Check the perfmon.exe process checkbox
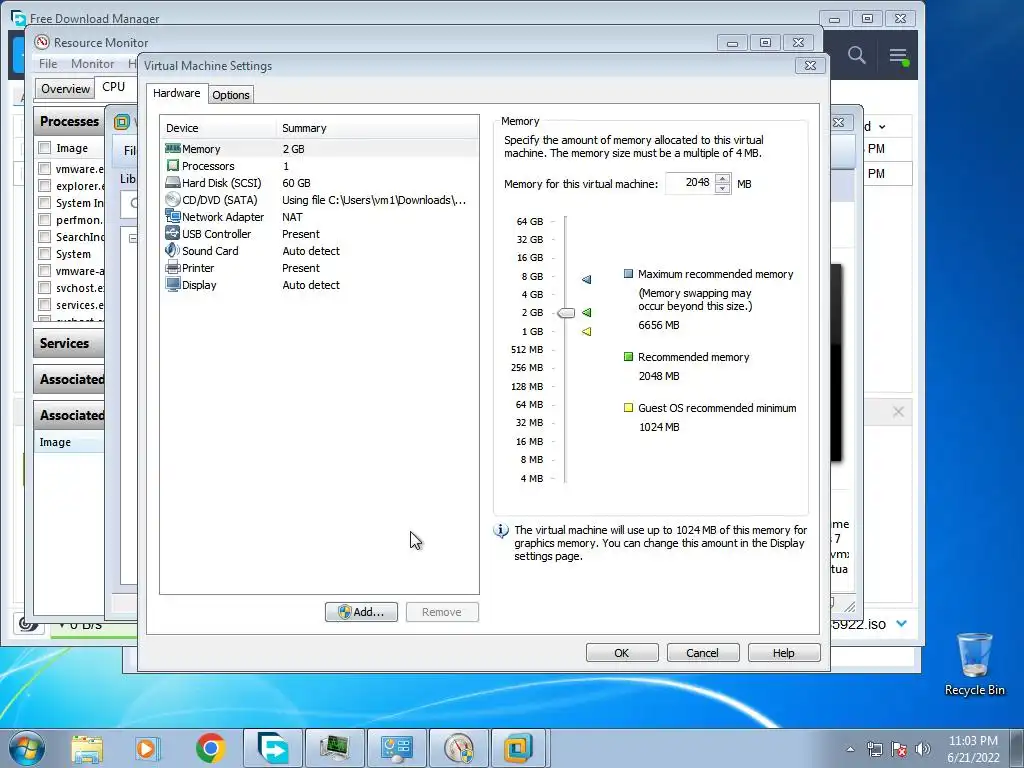Screen dimensions: 1024x768 click(x=44, y=219)
